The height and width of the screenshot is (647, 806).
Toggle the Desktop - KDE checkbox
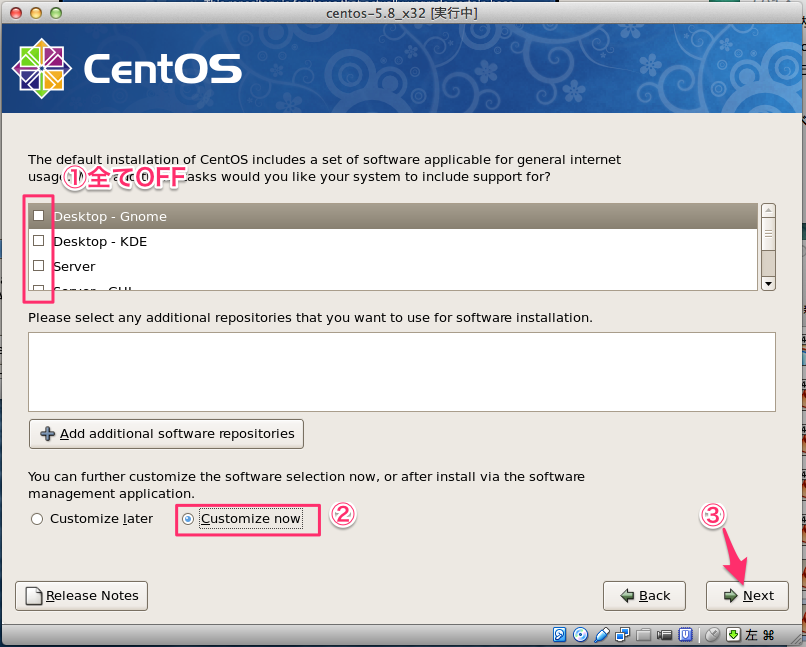[x=39, y=241]
